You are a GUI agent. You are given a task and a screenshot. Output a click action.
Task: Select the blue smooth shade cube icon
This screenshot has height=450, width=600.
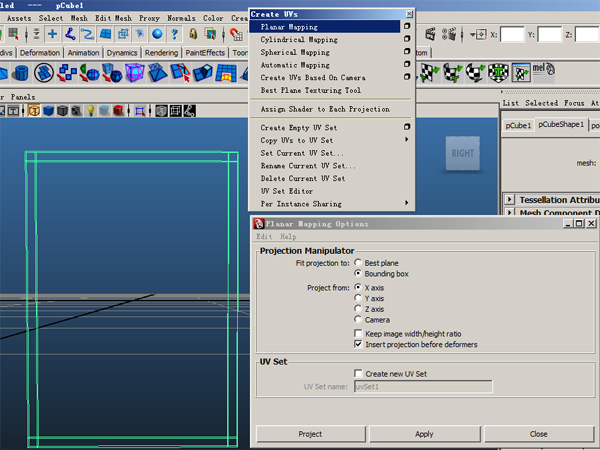coord(48,111)
